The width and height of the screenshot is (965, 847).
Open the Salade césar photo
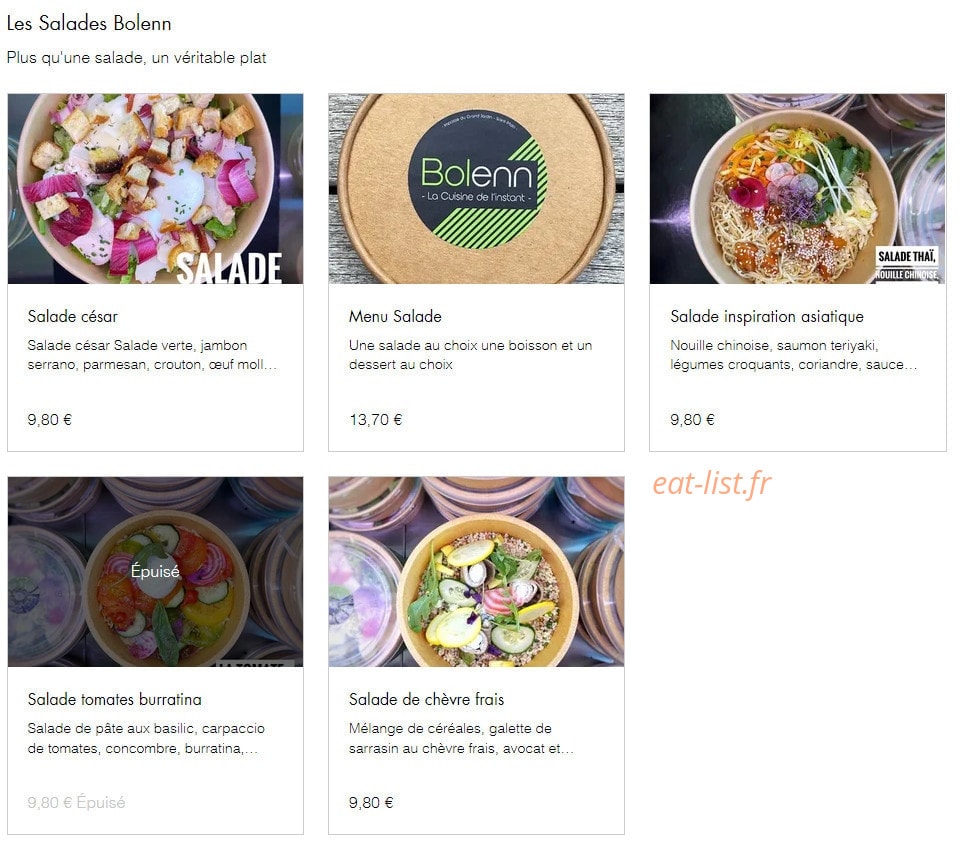pos(155,188)
